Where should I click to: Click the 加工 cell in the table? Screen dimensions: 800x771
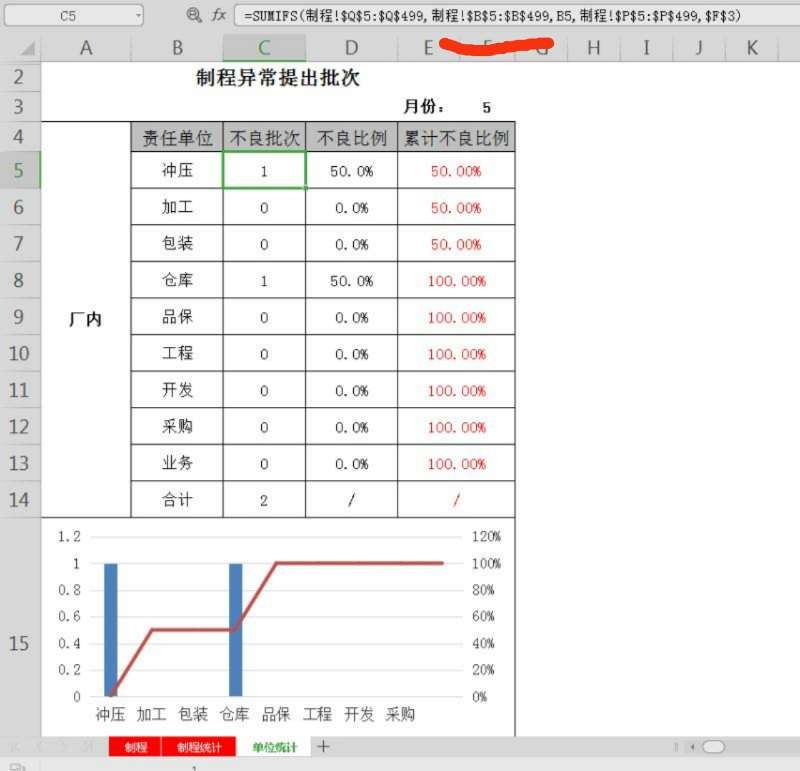coord(177,207)
